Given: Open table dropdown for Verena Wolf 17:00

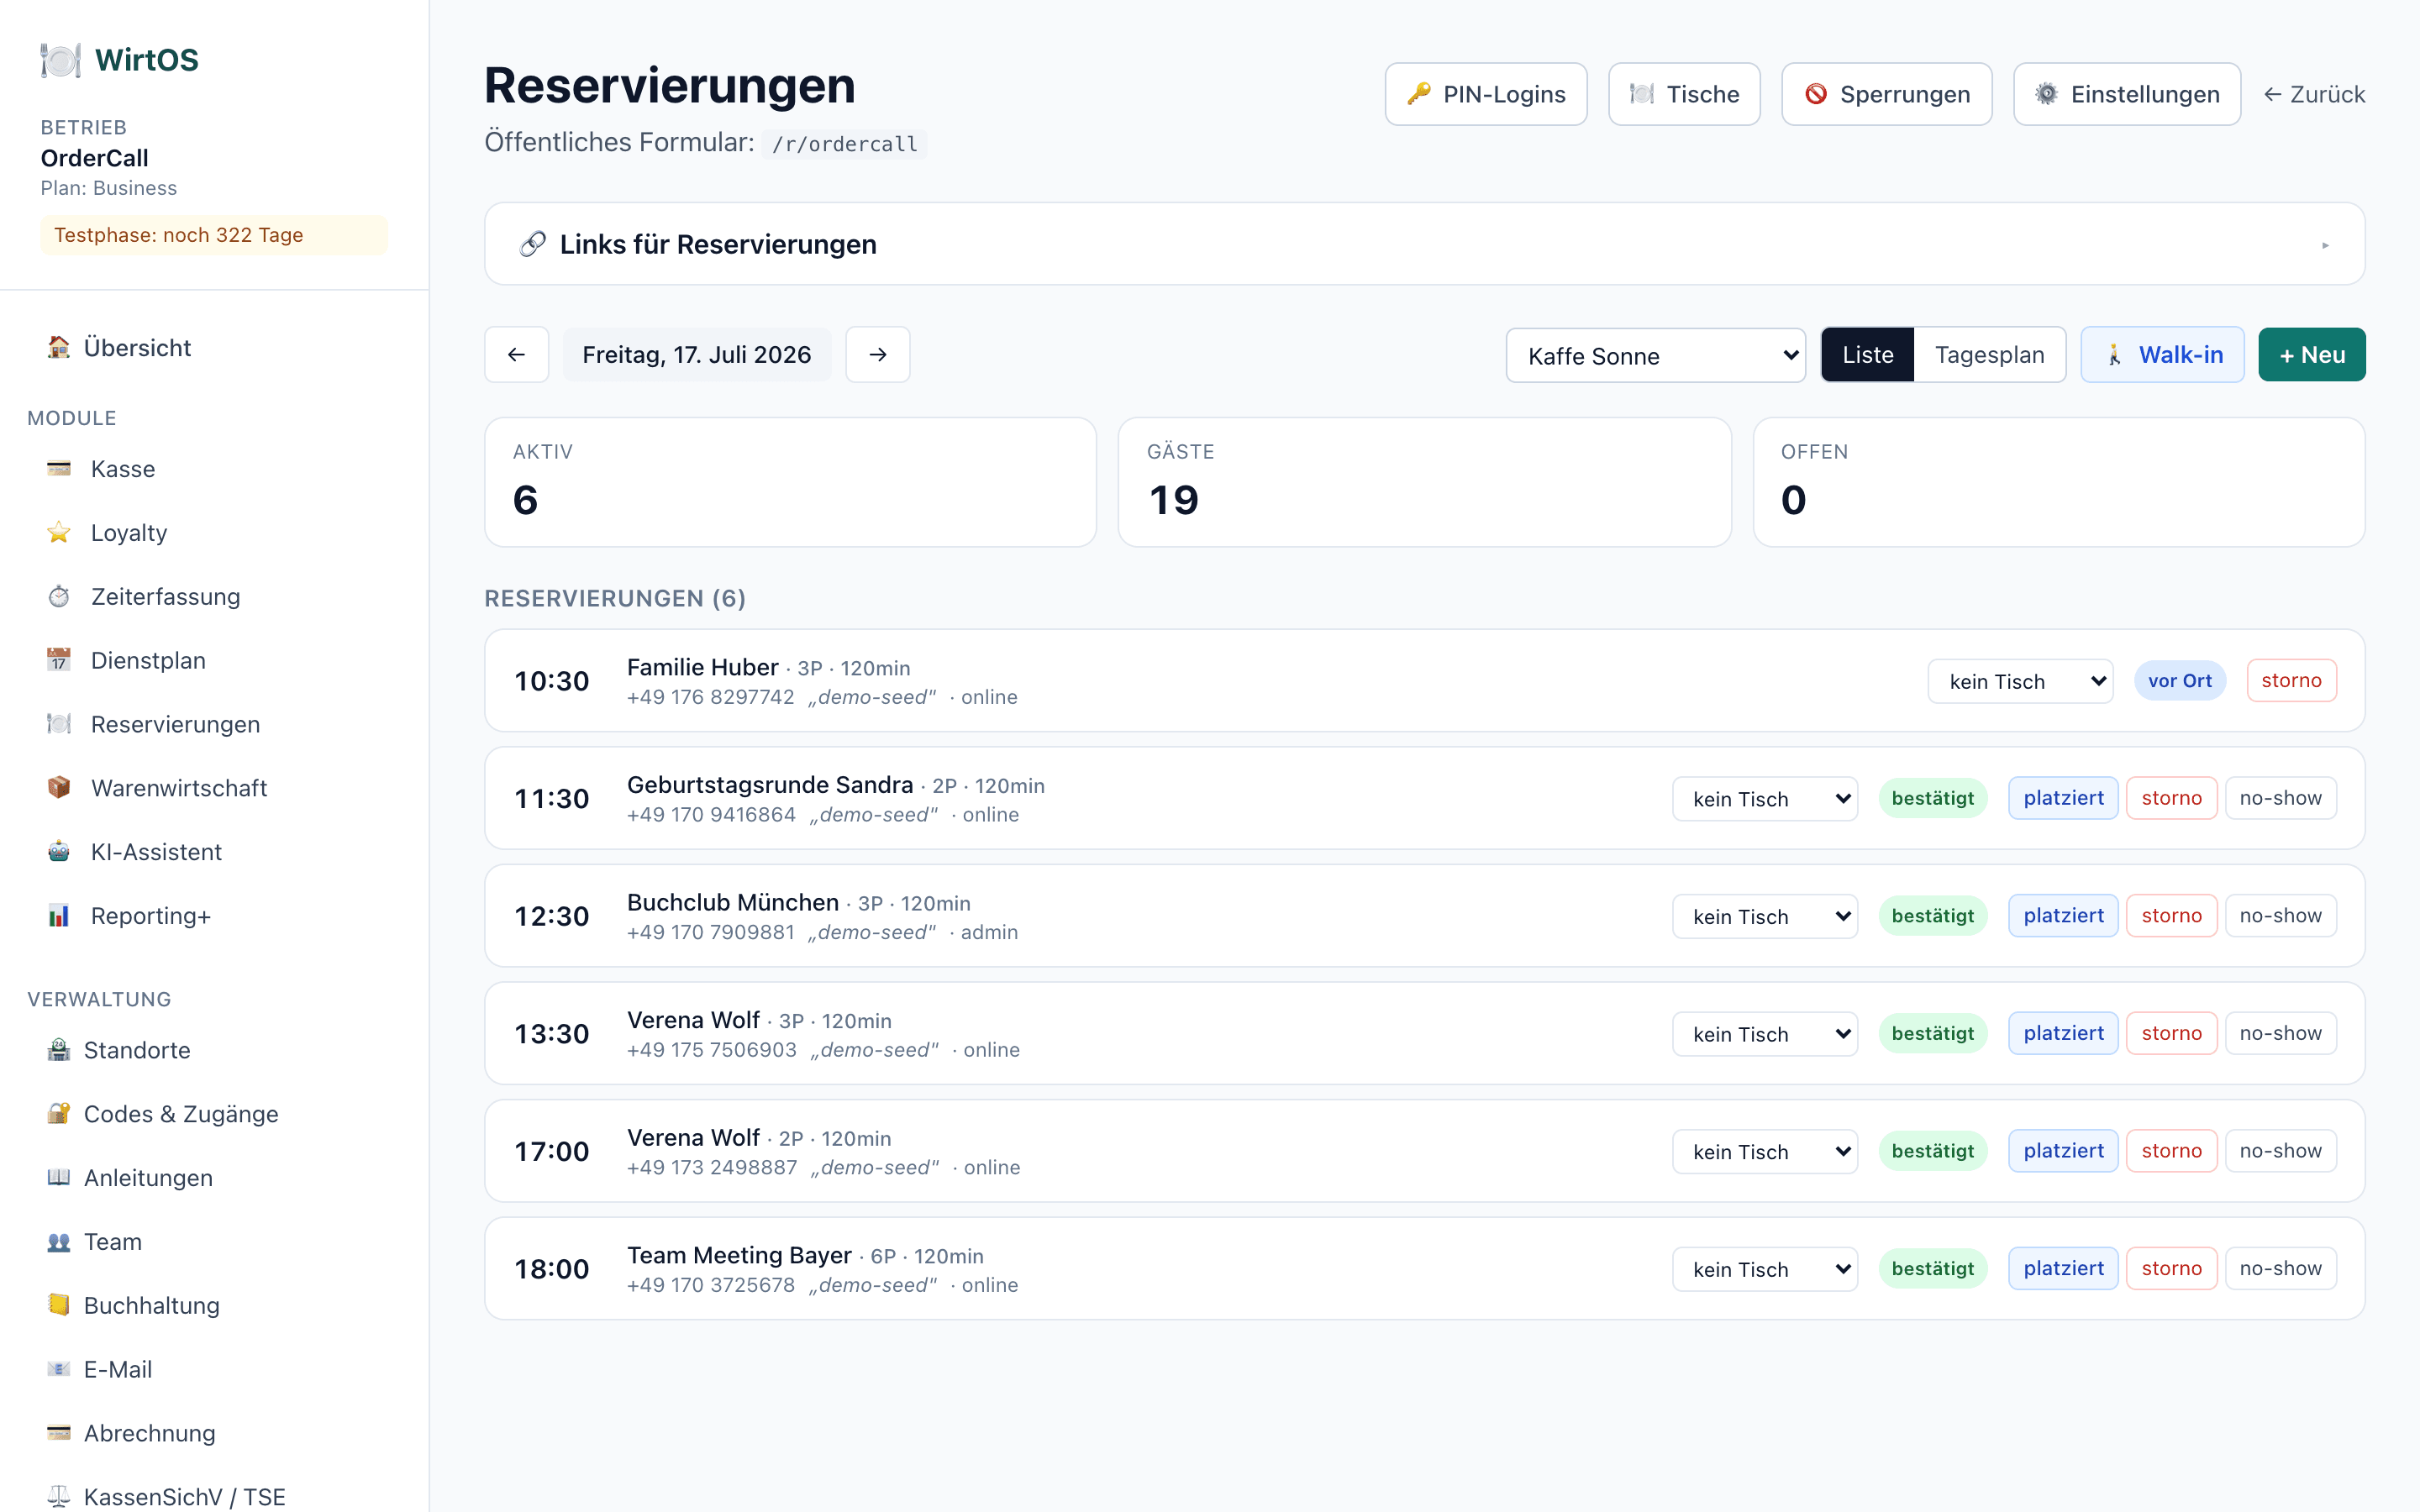Looking at the screenshot, I should [x=1765, y=1151].
